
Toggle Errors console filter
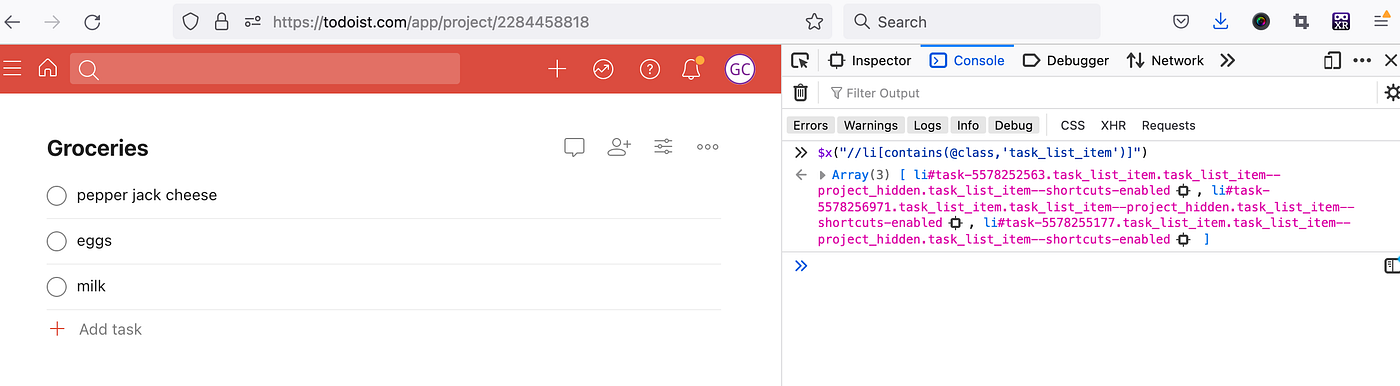click(810, 125)
